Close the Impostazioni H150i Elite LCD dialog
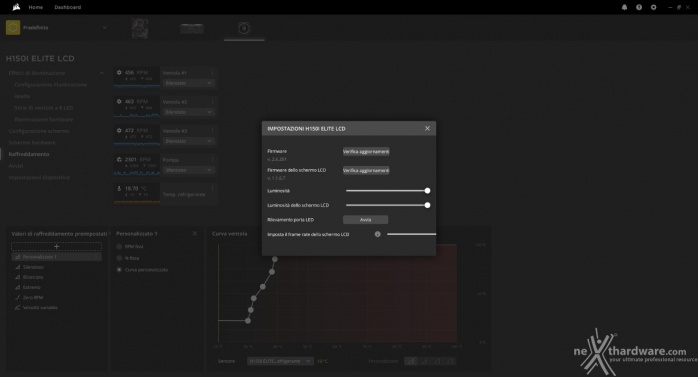Viewport: 698px width, 377px height. point(427,128)
